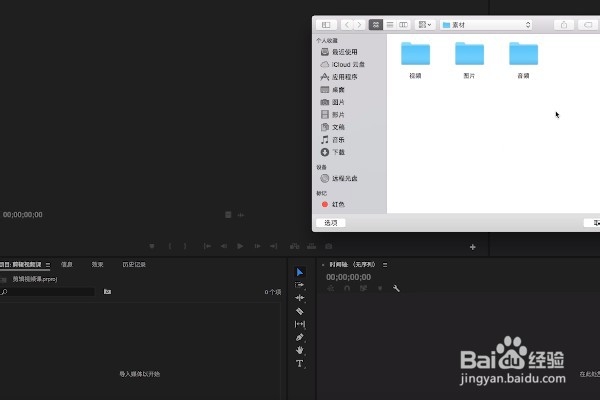Open monitor button editor plus icon
The width and height of the screenshot is (600, 400).
[473, 247]
